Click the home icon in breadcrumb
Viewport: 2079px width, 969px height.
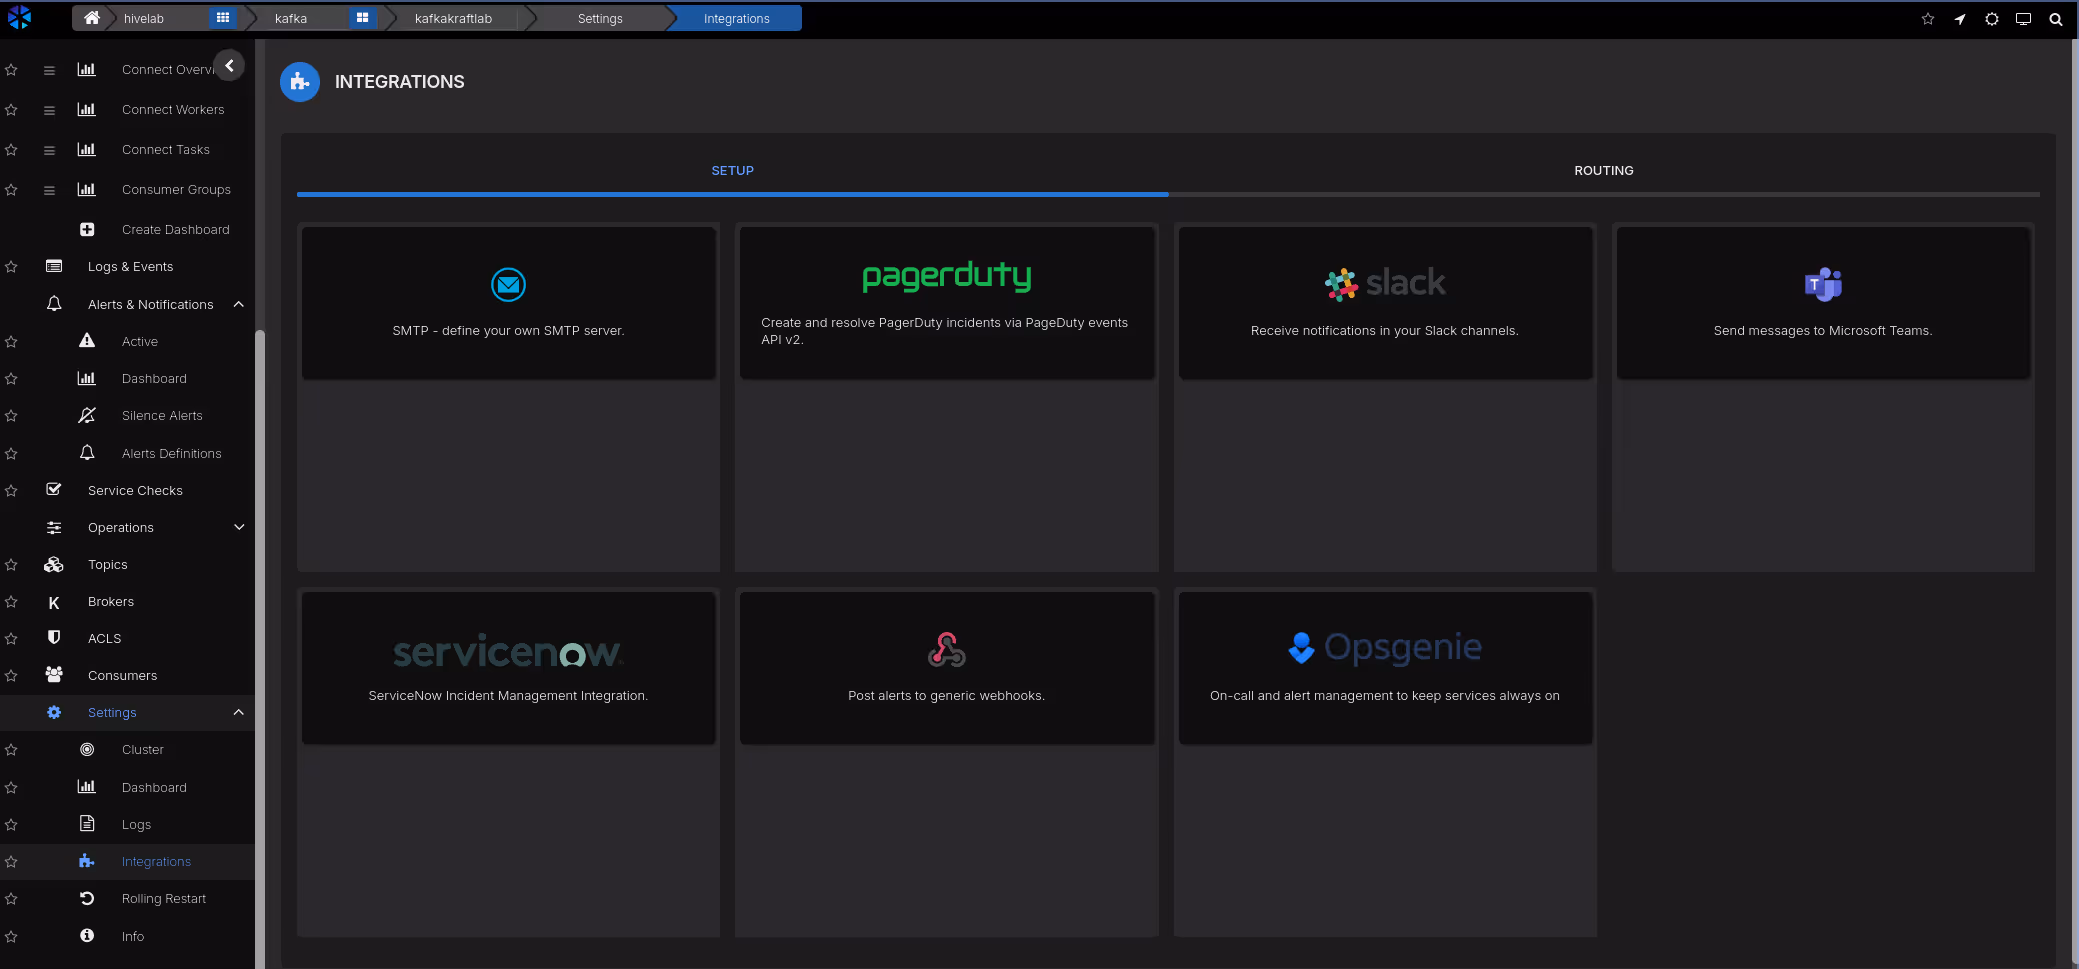(x=91, y=18)
